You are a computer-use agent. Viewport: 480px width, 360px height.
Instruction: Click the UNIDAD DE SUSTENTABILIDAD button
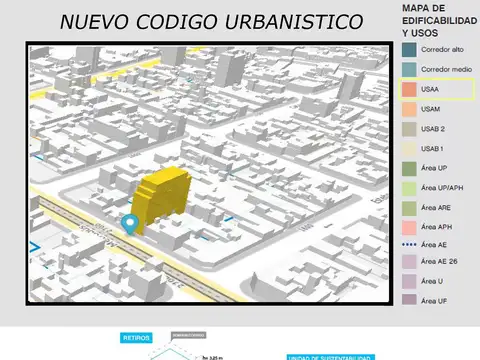click(x=331, y=357)
